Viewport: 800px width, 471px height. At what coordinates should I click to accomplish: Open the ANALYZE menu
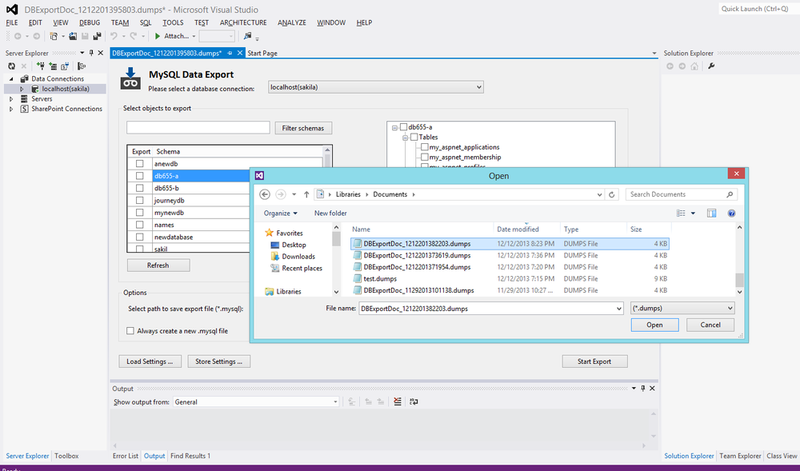pos(292,22)
